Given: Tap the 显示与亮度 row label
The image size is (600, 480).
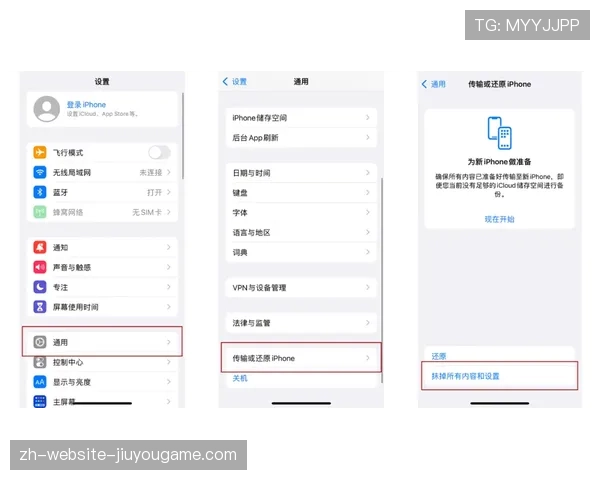Looking at the screenshot, I should [72, 382].
